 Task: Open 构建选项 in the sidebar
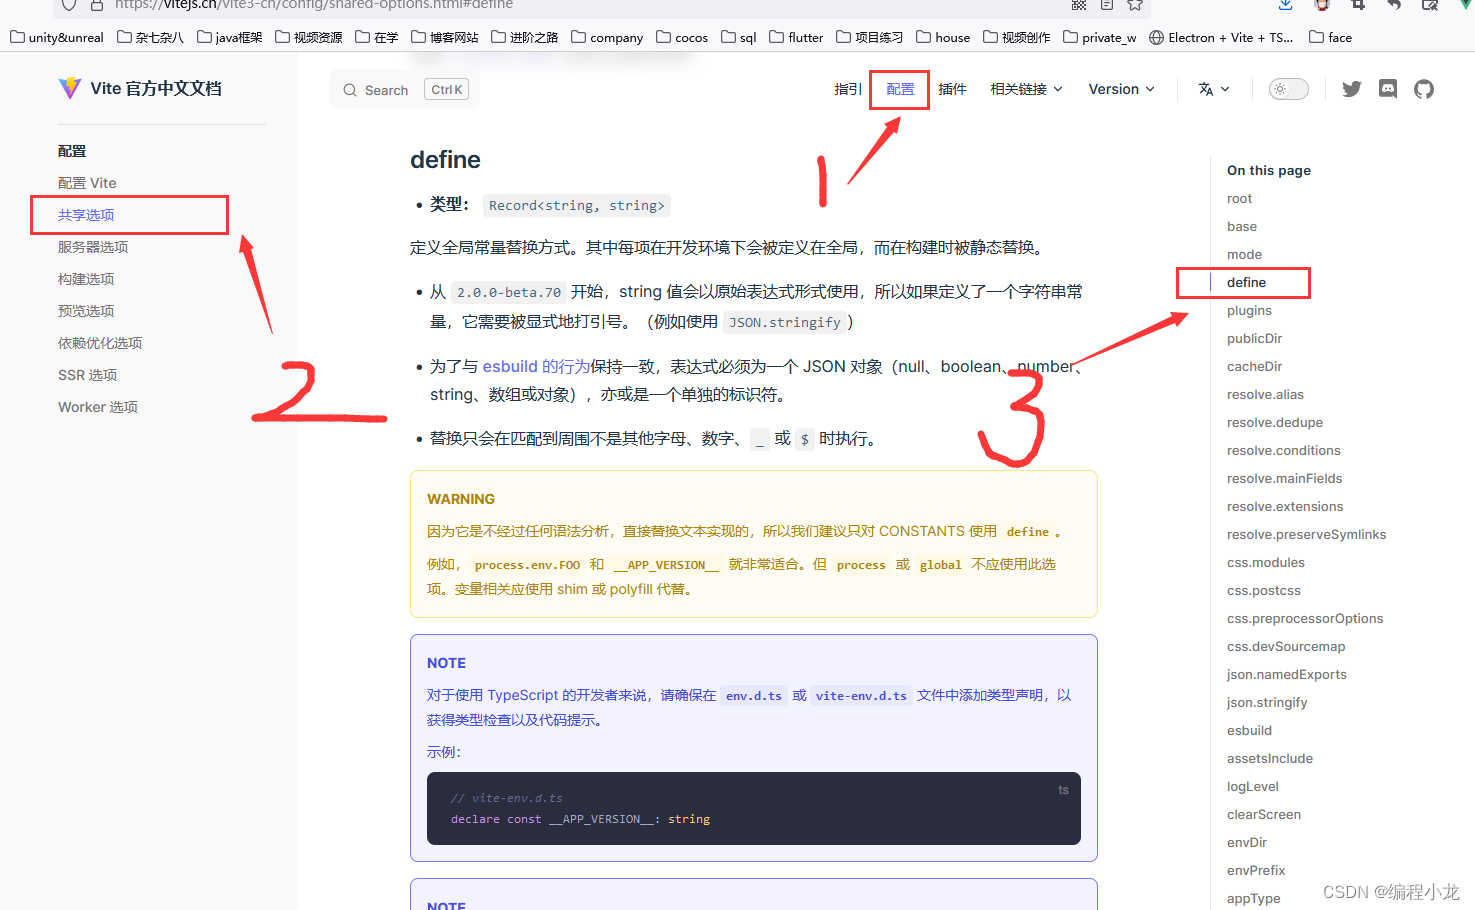tap(86, 279)
